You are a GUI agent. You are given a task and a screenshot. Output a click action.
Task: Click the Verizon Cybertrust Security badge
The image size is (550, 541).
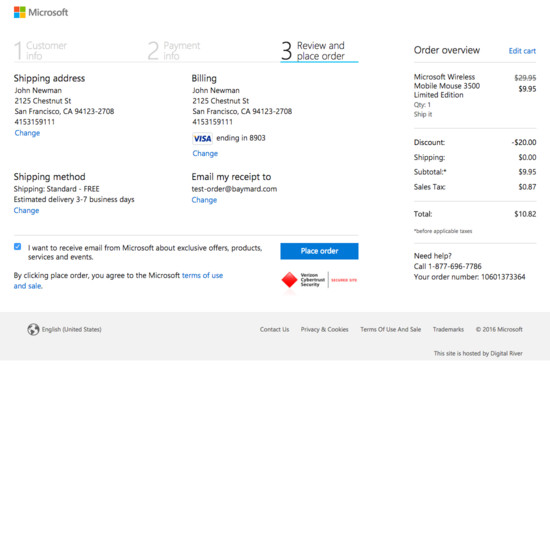(x=319, y=280)
